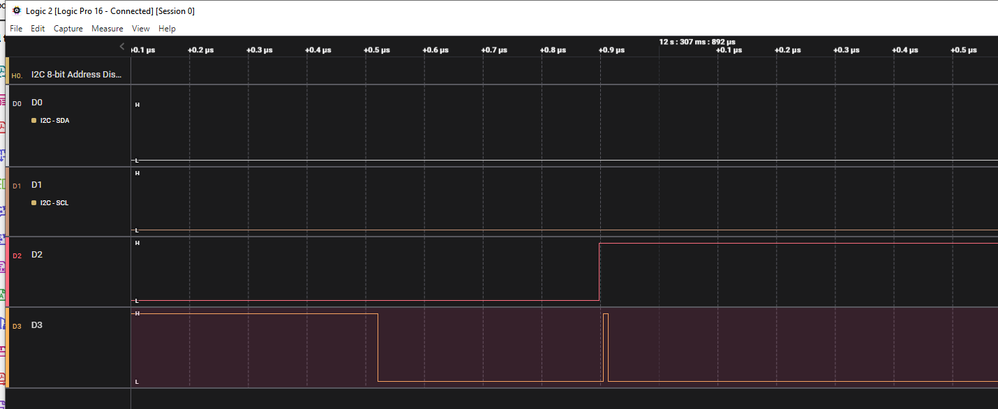
Task: Click the +0.9 µs tick on the time ruler
Action: point(612,50)
